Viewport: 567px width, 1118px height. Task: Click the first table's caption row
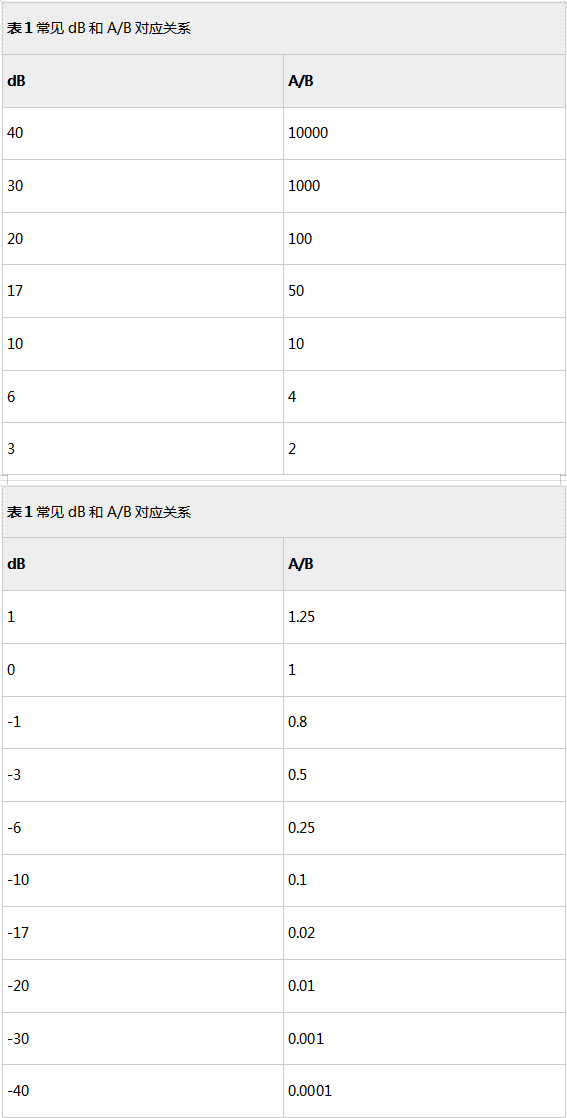pos(284,29)
